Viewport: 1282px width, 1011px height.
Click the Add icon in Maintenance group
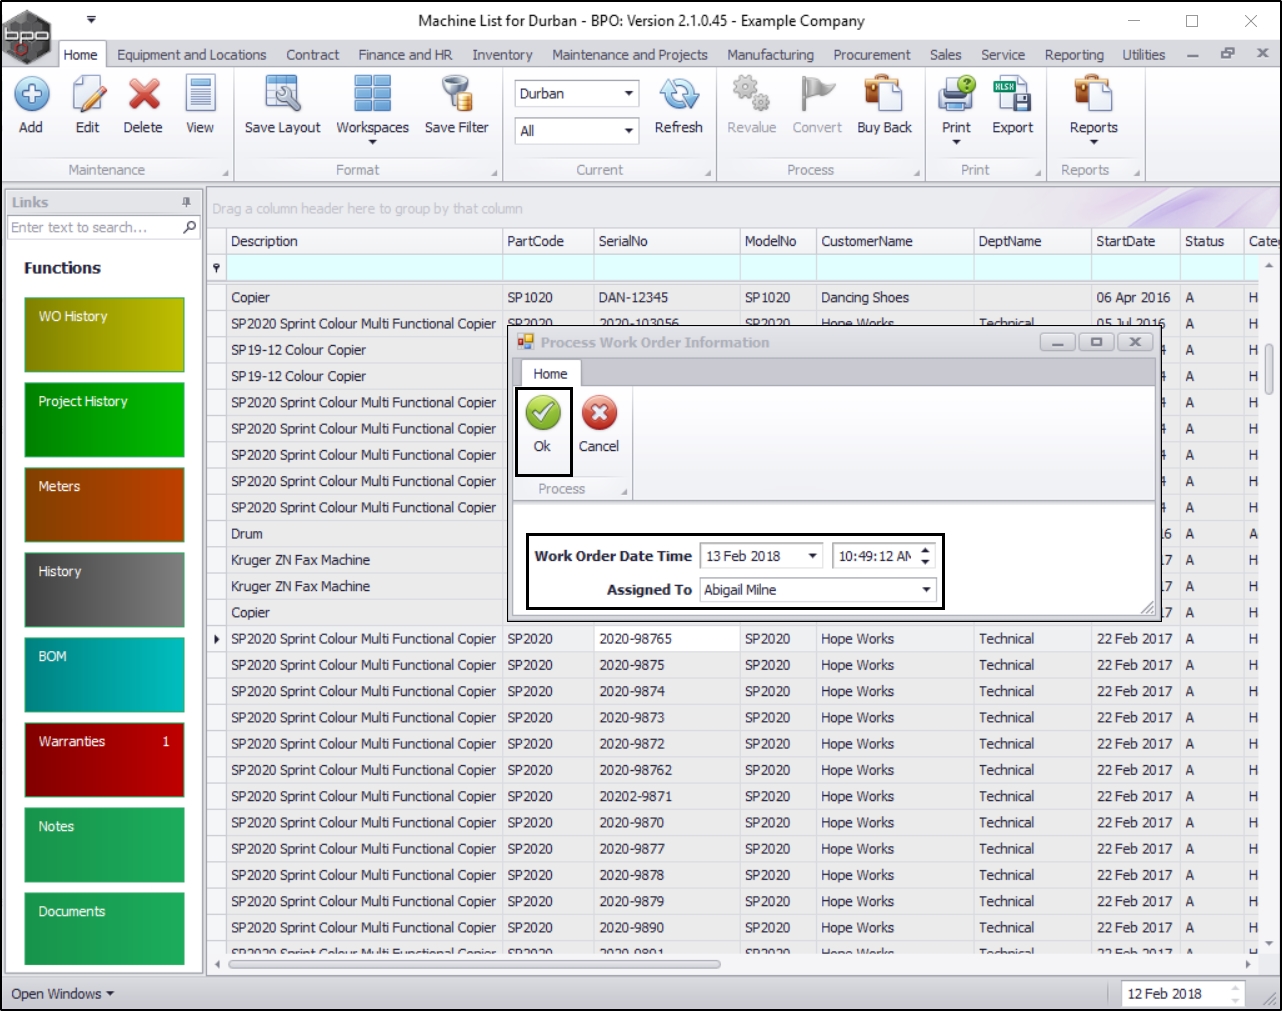(31, 95)
